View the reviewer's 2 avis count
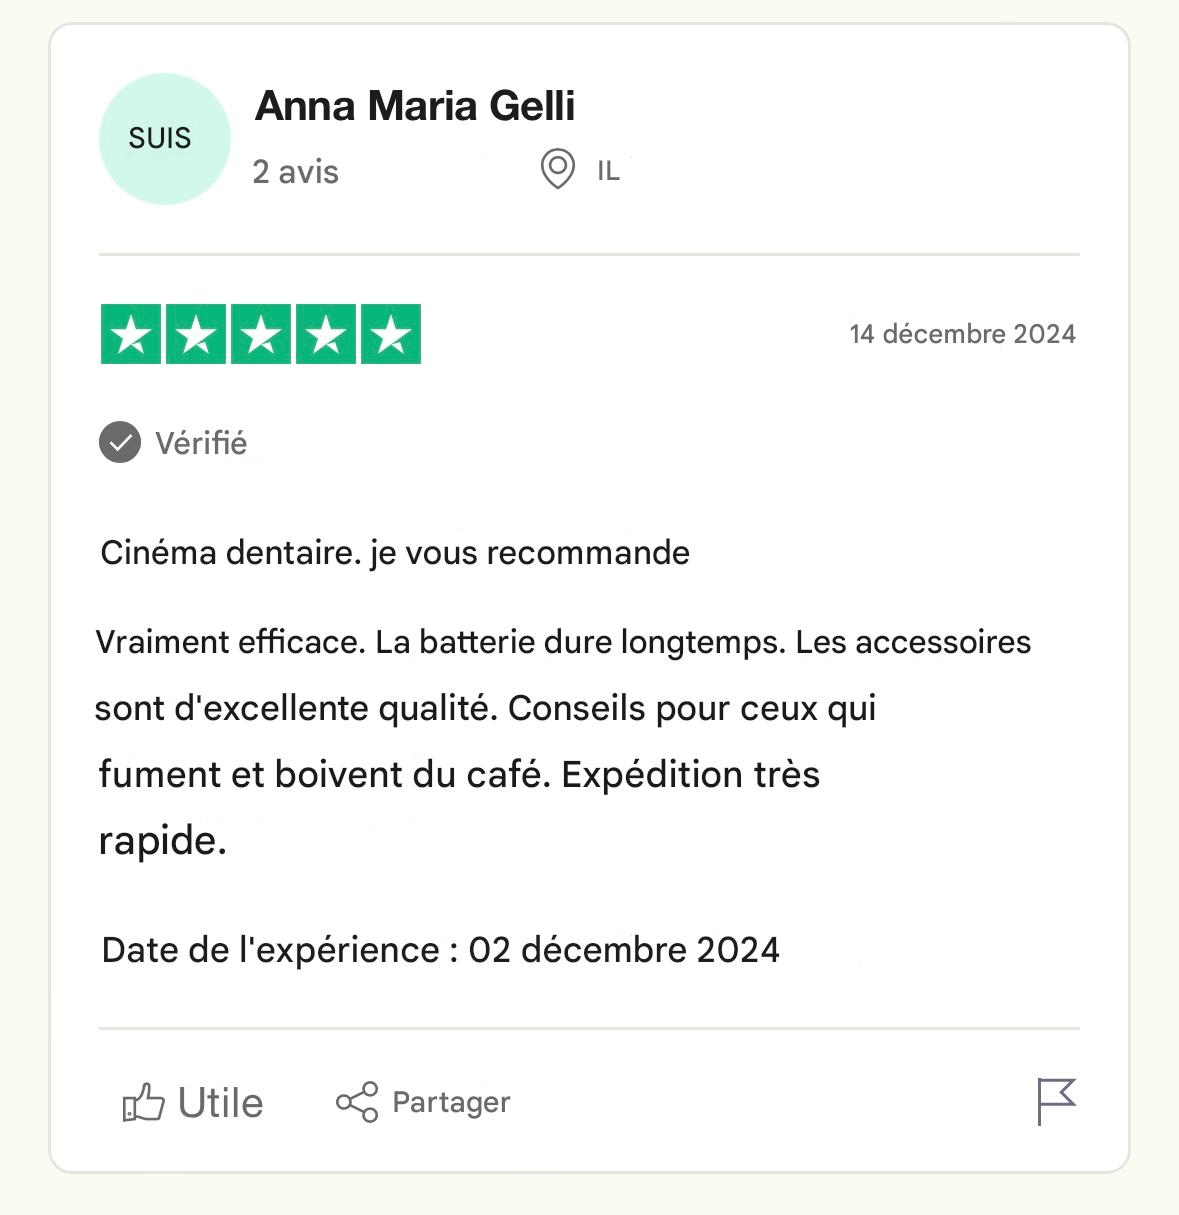Screen dimensions: 1179x1215 click(x=295, y=172)
